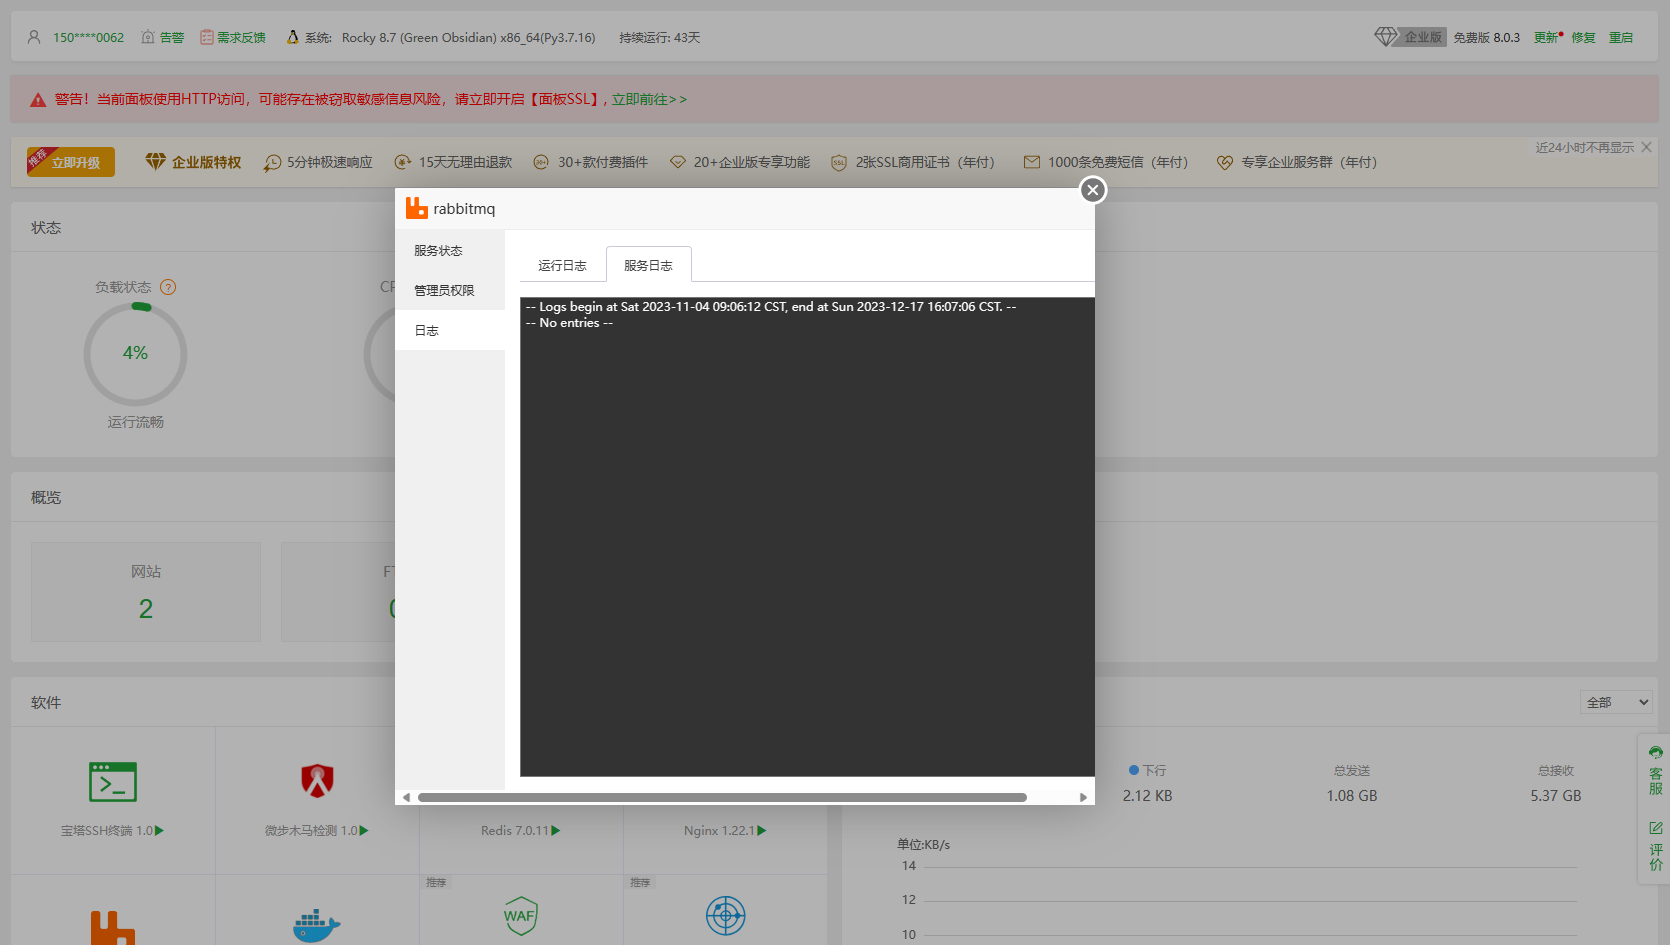This screenshot has width=1670, height=945.
Task: Click the 4% load gauge
Action: coord(135,354)
